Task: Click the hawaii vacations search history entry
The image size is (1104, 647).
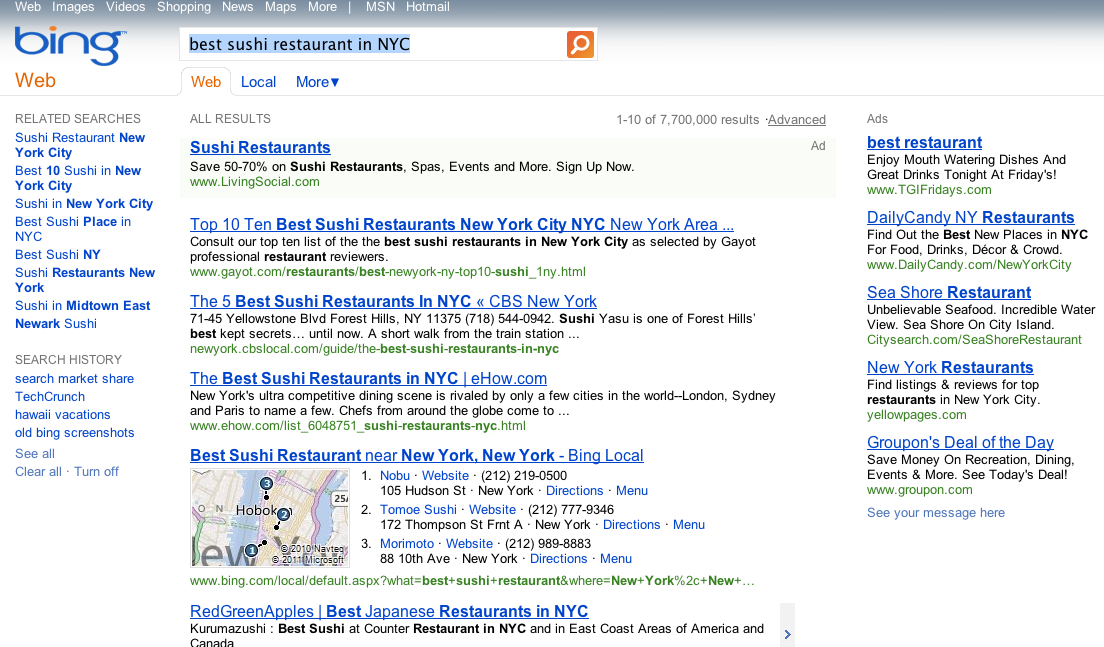Action: [x=62, y=414]
